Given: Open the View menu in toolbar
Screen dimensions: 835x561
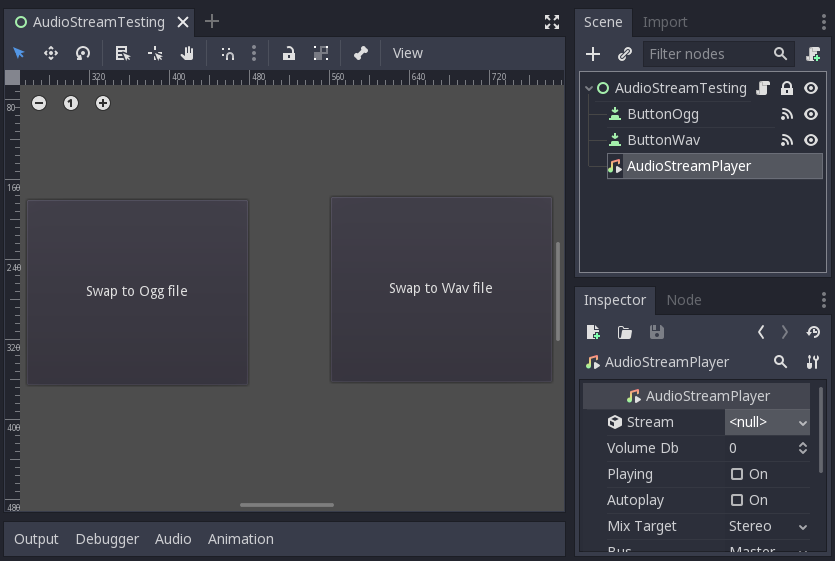Looking at the screenshot, I should (x=407, y=53).
